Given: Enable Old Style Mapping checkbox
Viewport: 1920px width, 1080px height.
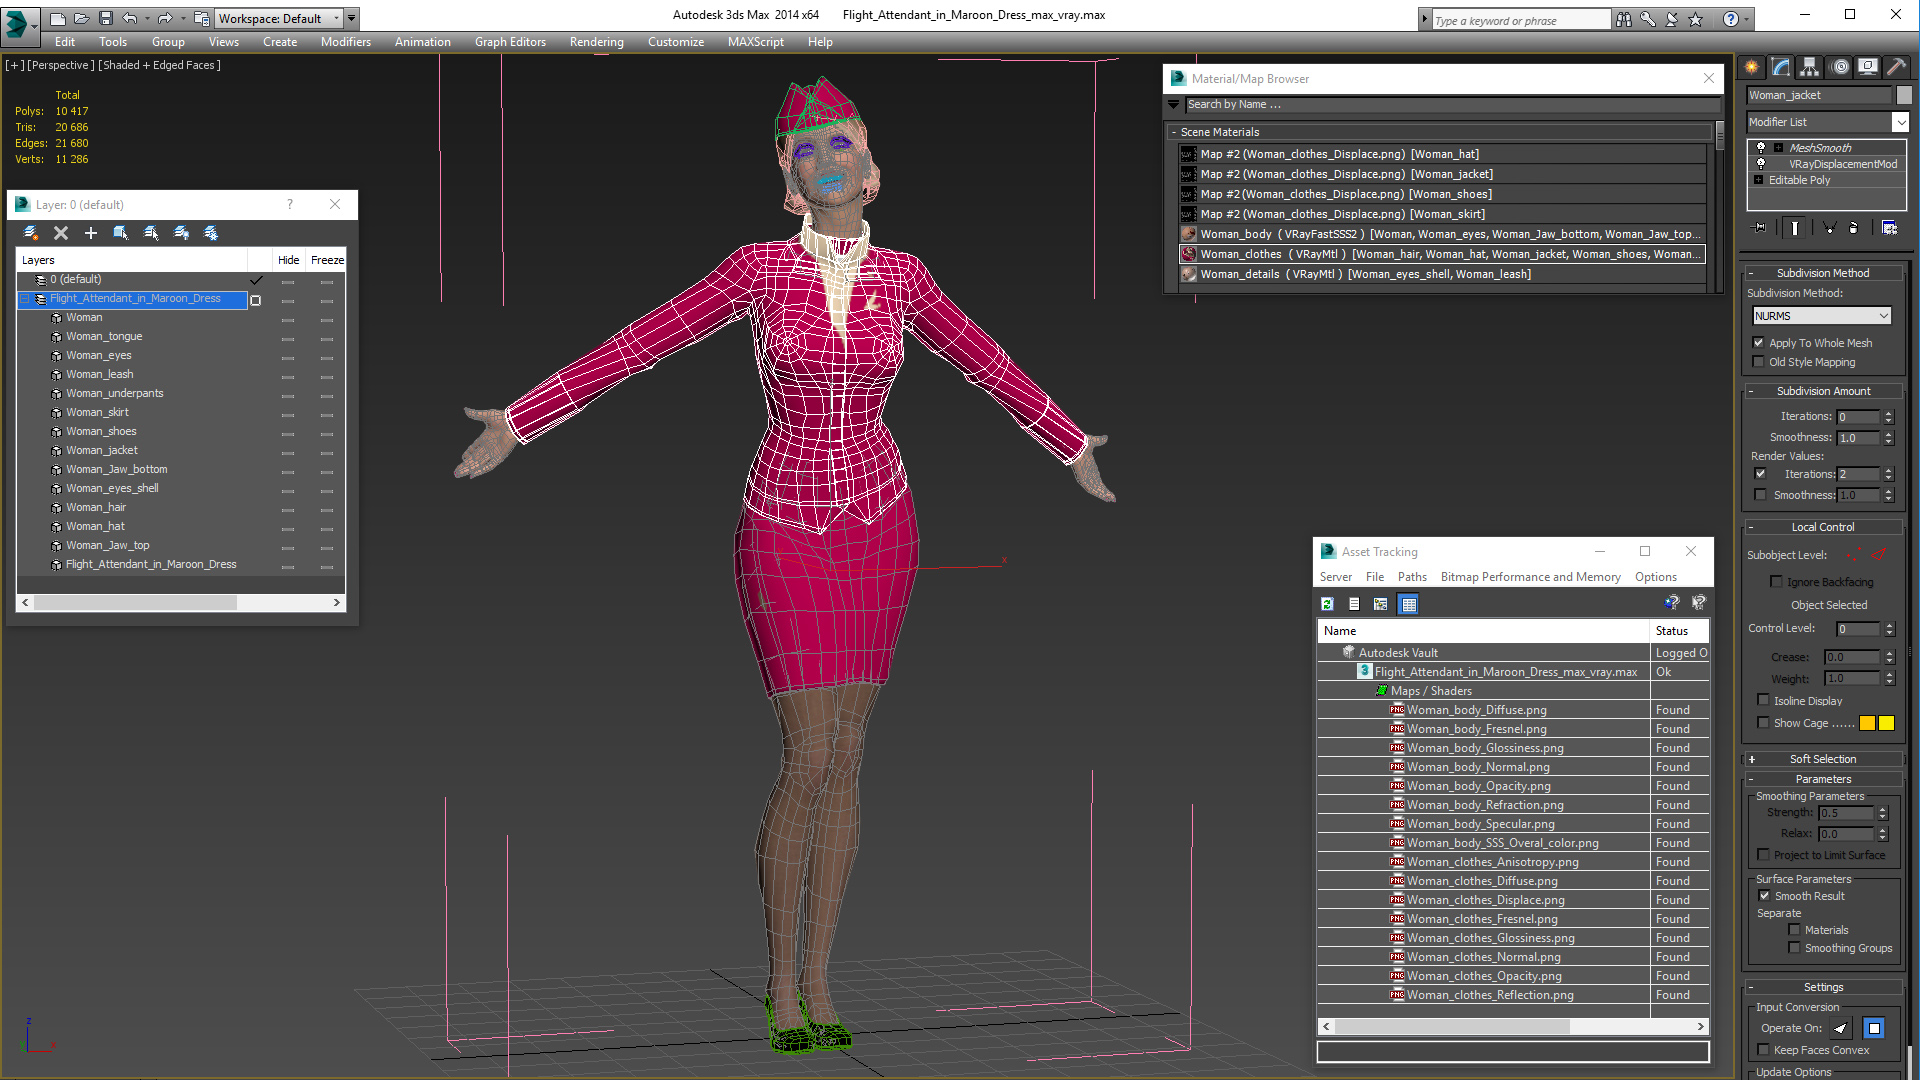Looking at the screenshot, I should [1759, 362].
